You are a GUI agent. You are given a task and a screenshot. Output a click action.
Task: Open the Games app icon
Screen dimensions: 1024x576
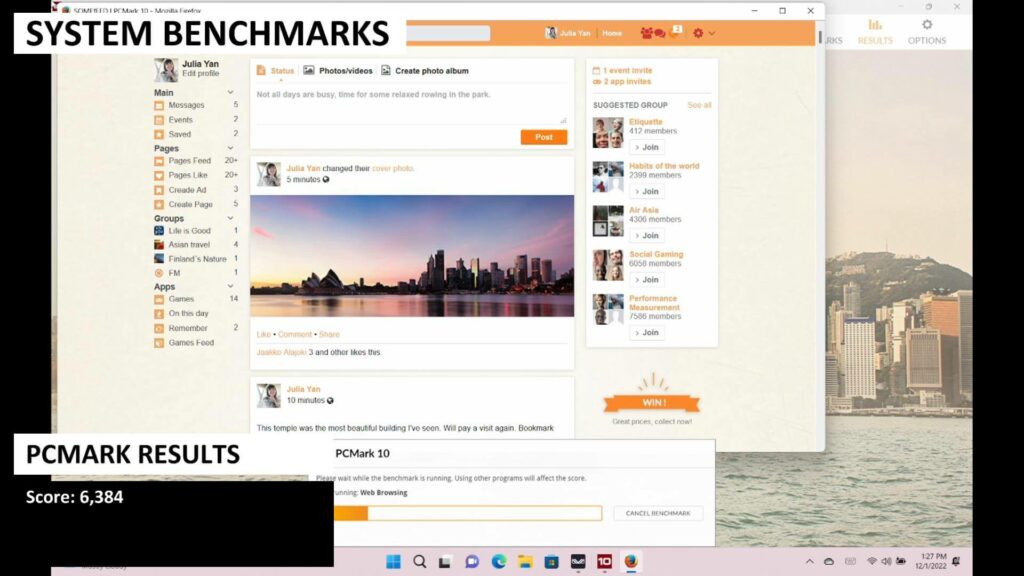click(159, 299)
